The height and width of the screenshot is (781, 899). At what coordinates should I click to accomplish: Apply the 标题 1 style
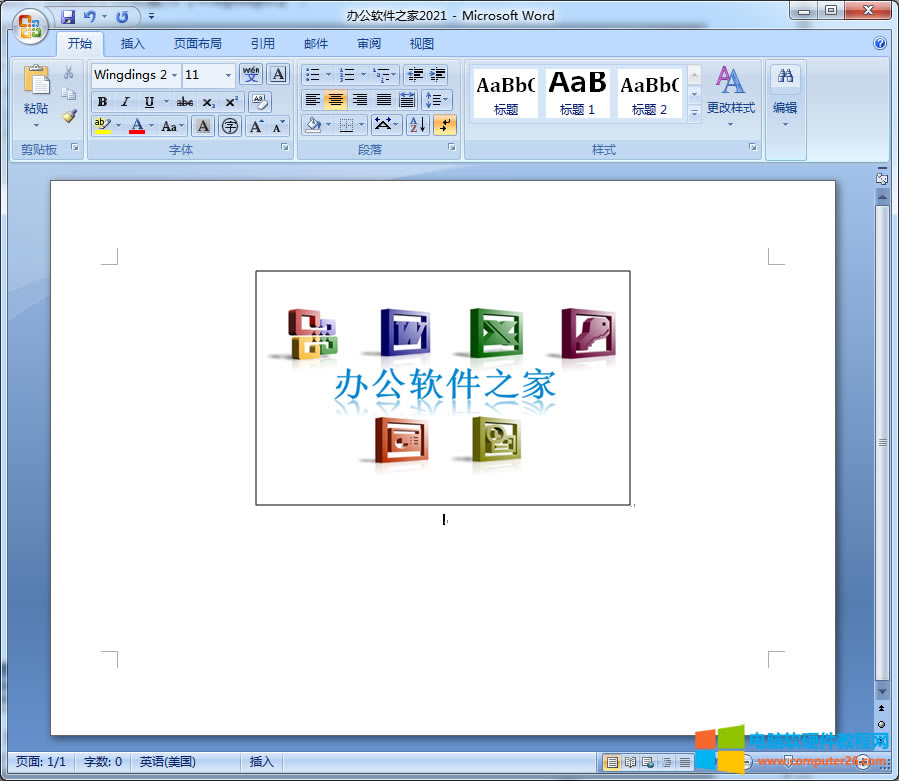click(577, 92)
